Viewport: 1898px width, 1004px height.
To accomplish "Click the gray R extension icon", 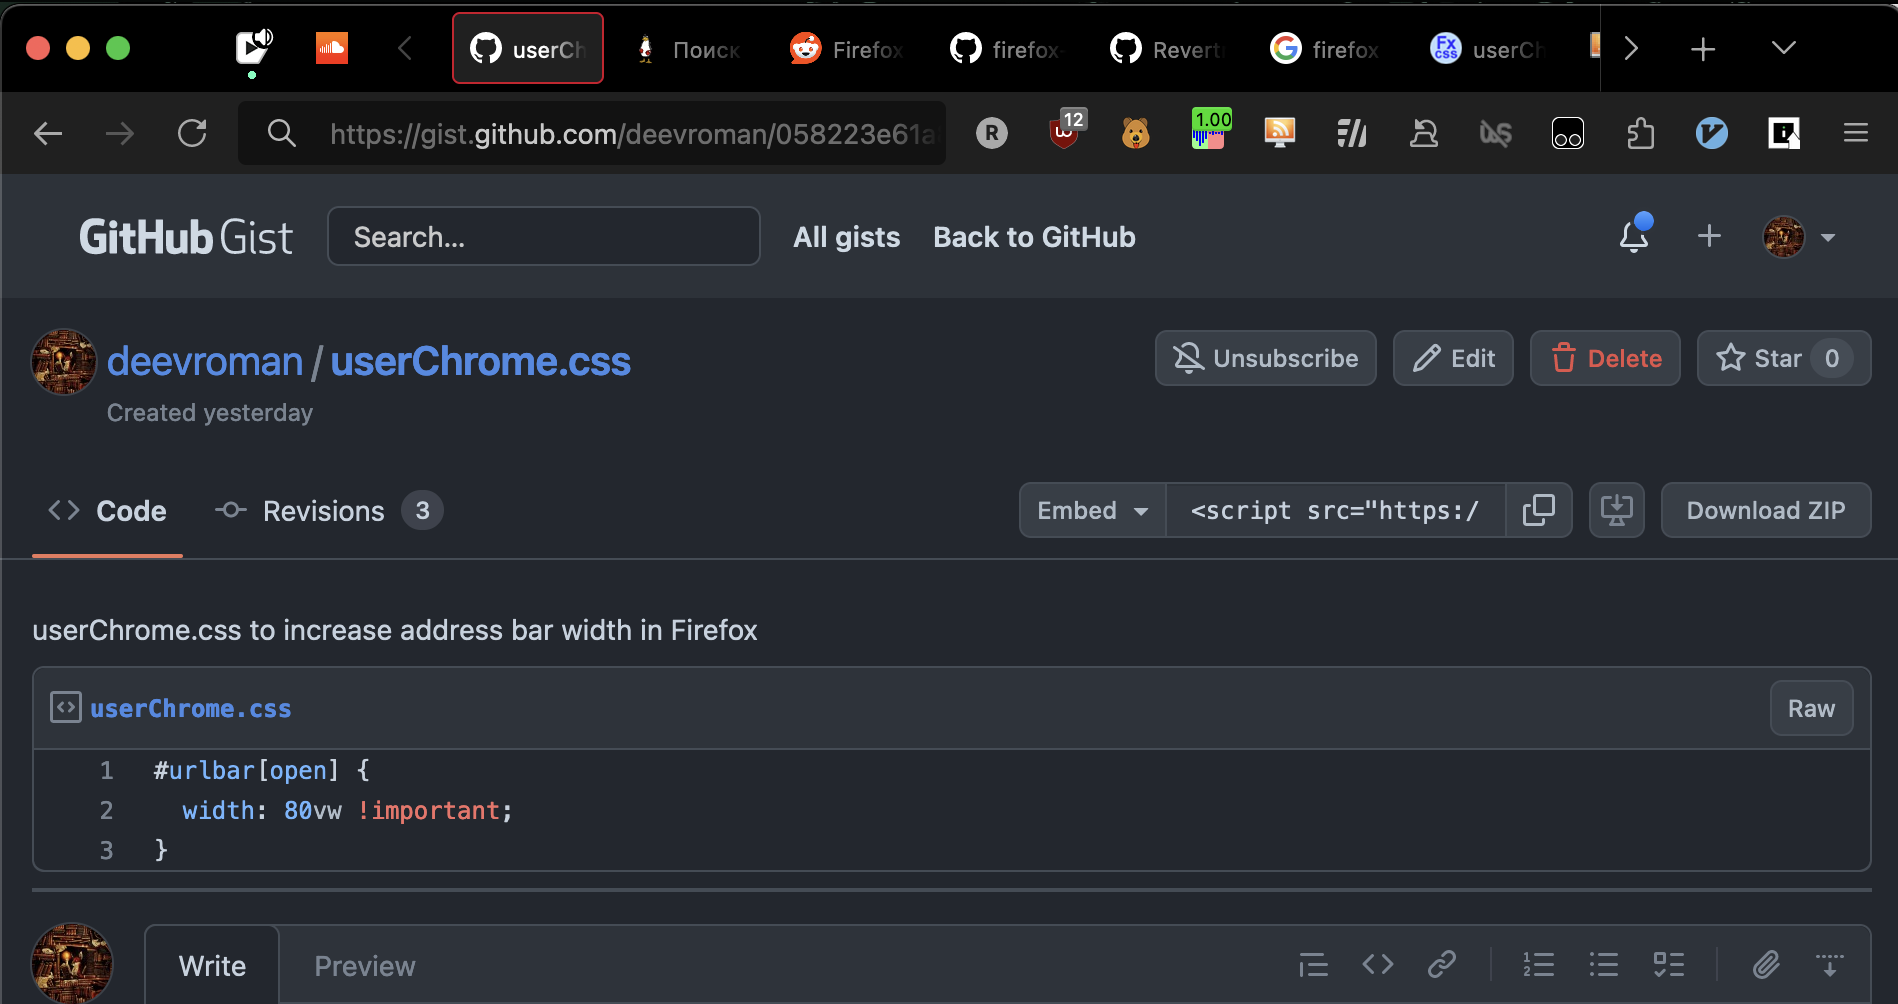I will pyautogui.click(x=992, y=133).
